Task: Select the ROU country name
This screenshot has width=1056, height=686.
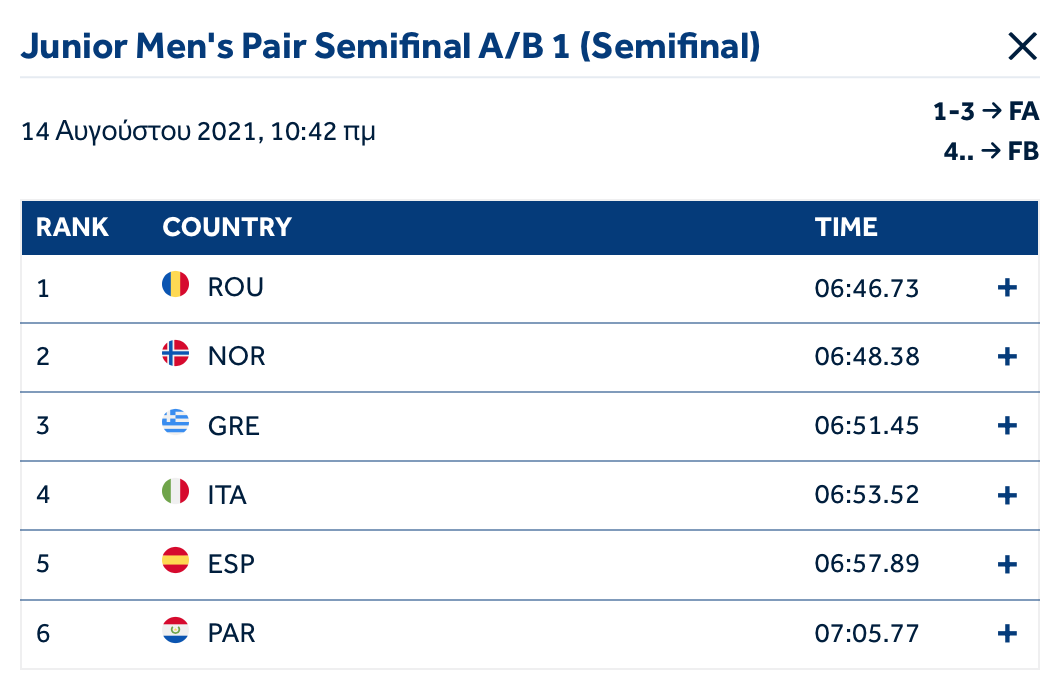Action: pos(236,288)
